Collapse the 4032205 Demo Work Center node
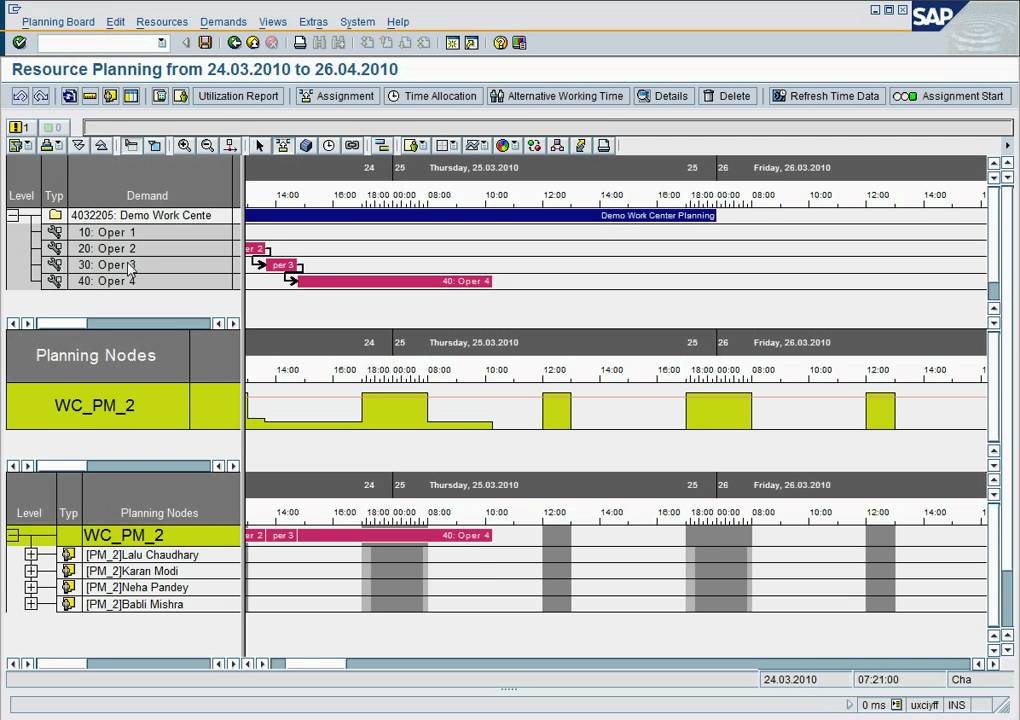Screen dimensions: 1020x720 (13, 215)
